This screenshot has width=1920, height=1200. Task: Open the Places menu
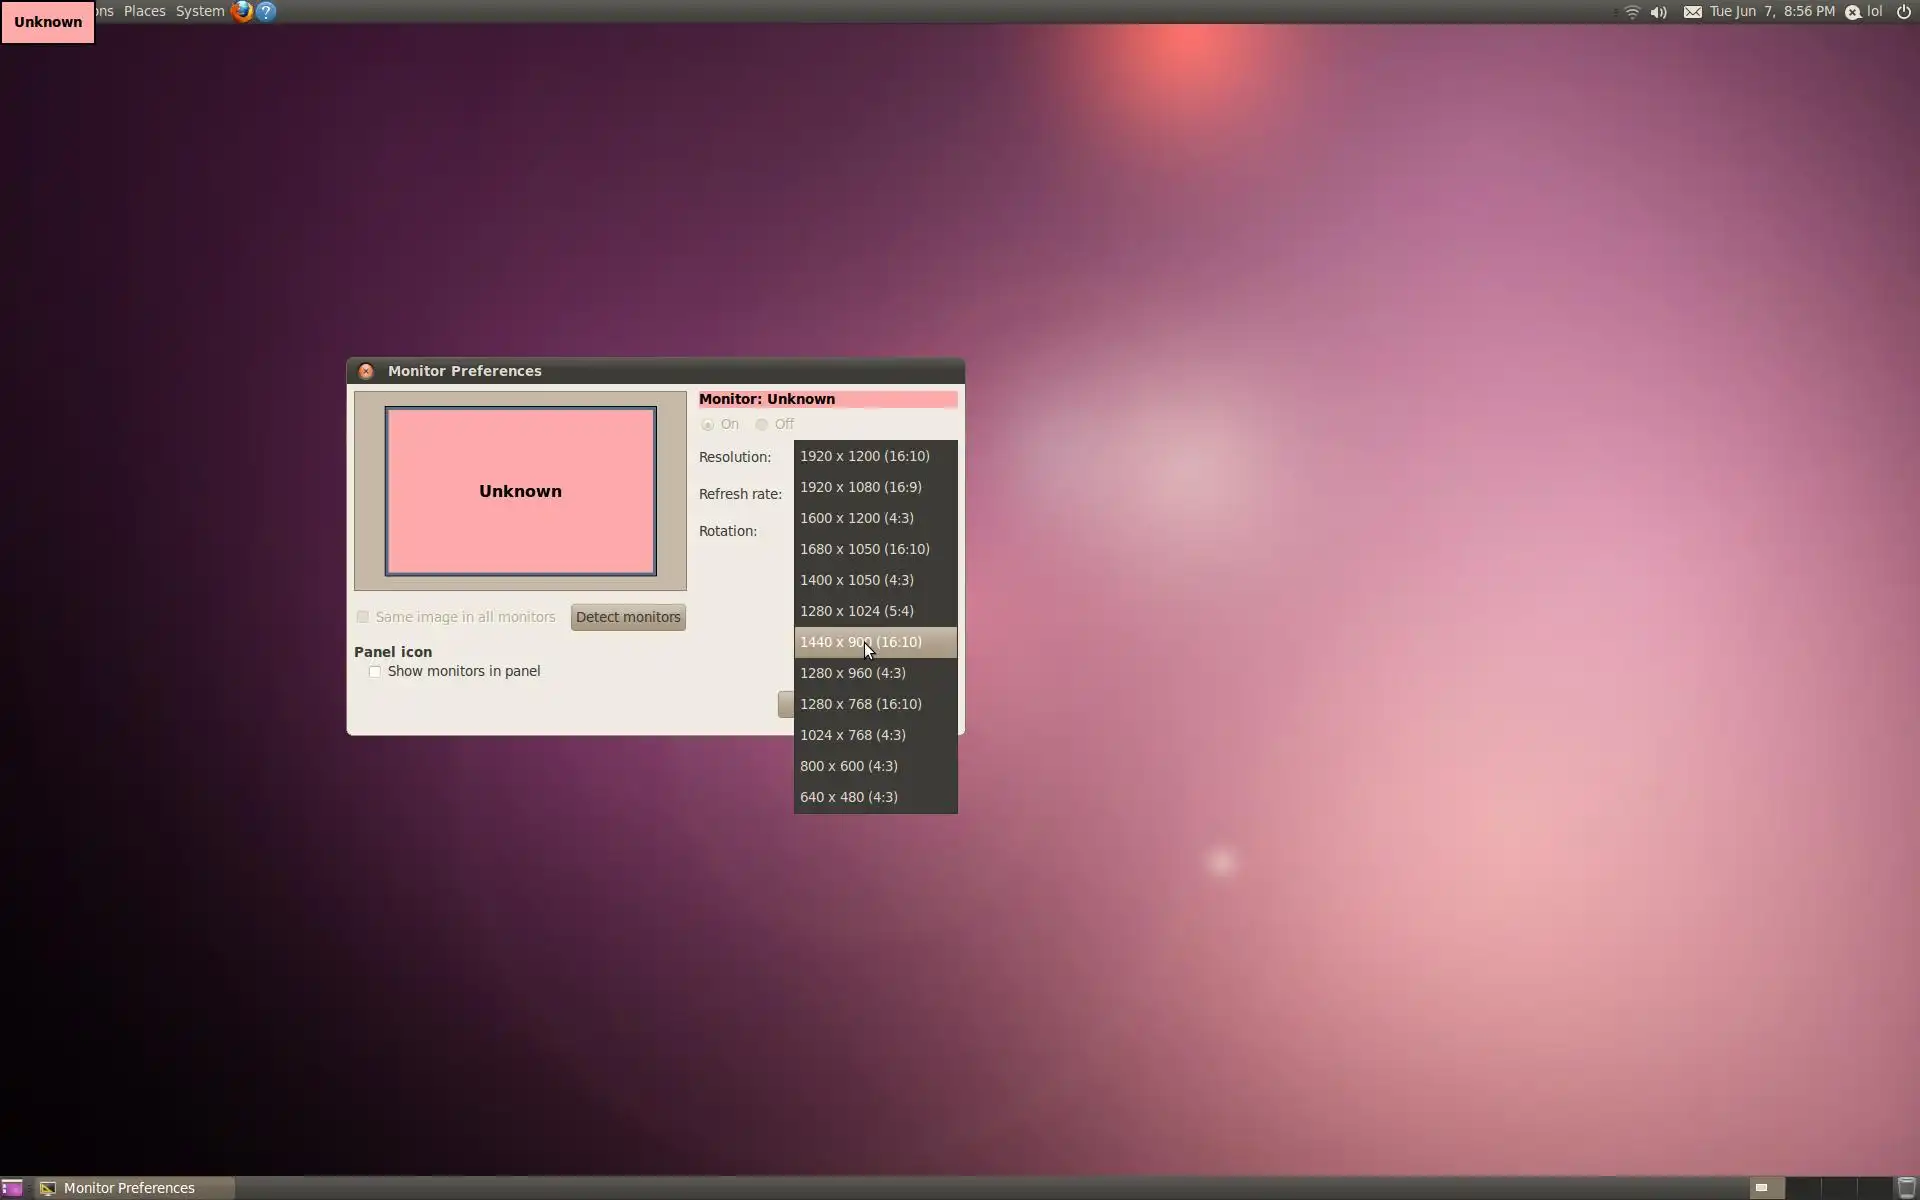pyautogui.click(x=145, y=11)
